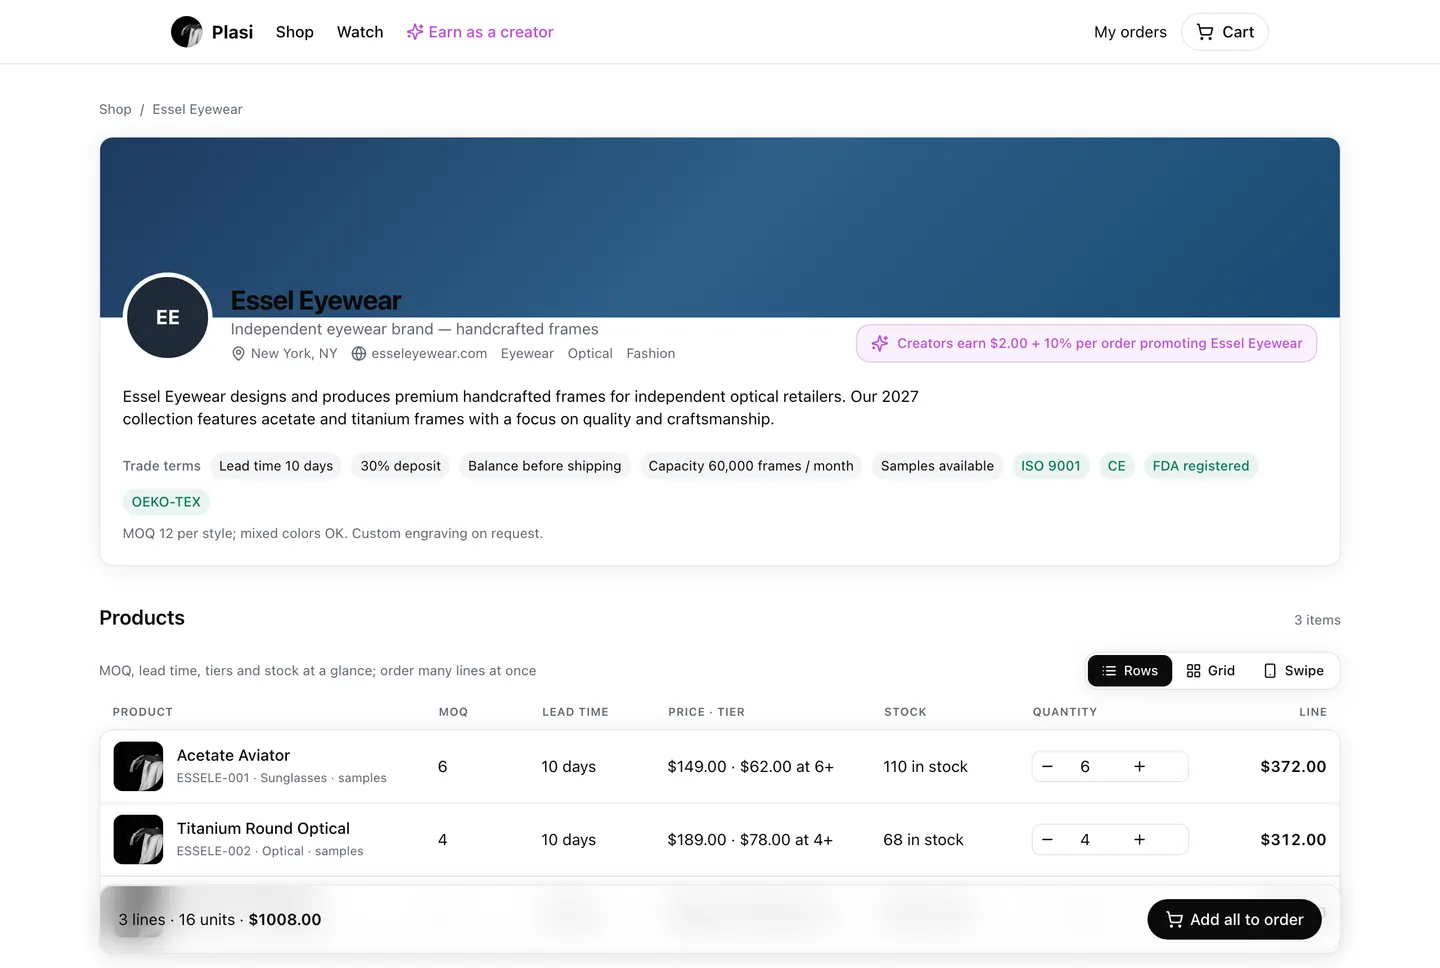This screenshot has height=968, width=1440.
Task: Go to the Watch section
Action: coord(360,32)
